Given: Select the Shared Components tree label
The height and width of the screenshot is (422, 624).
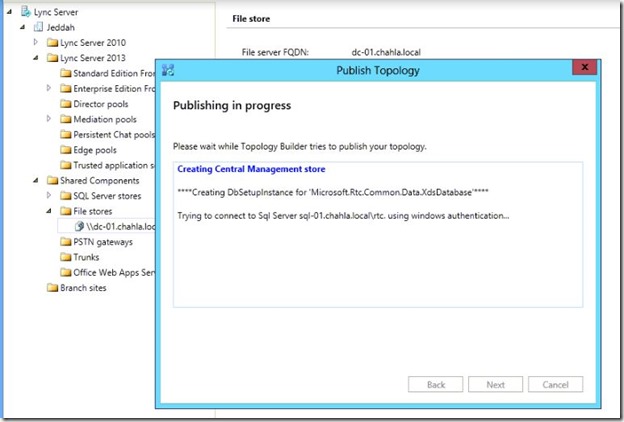Looking at the screenshot, I should click(x=99, y=181).
